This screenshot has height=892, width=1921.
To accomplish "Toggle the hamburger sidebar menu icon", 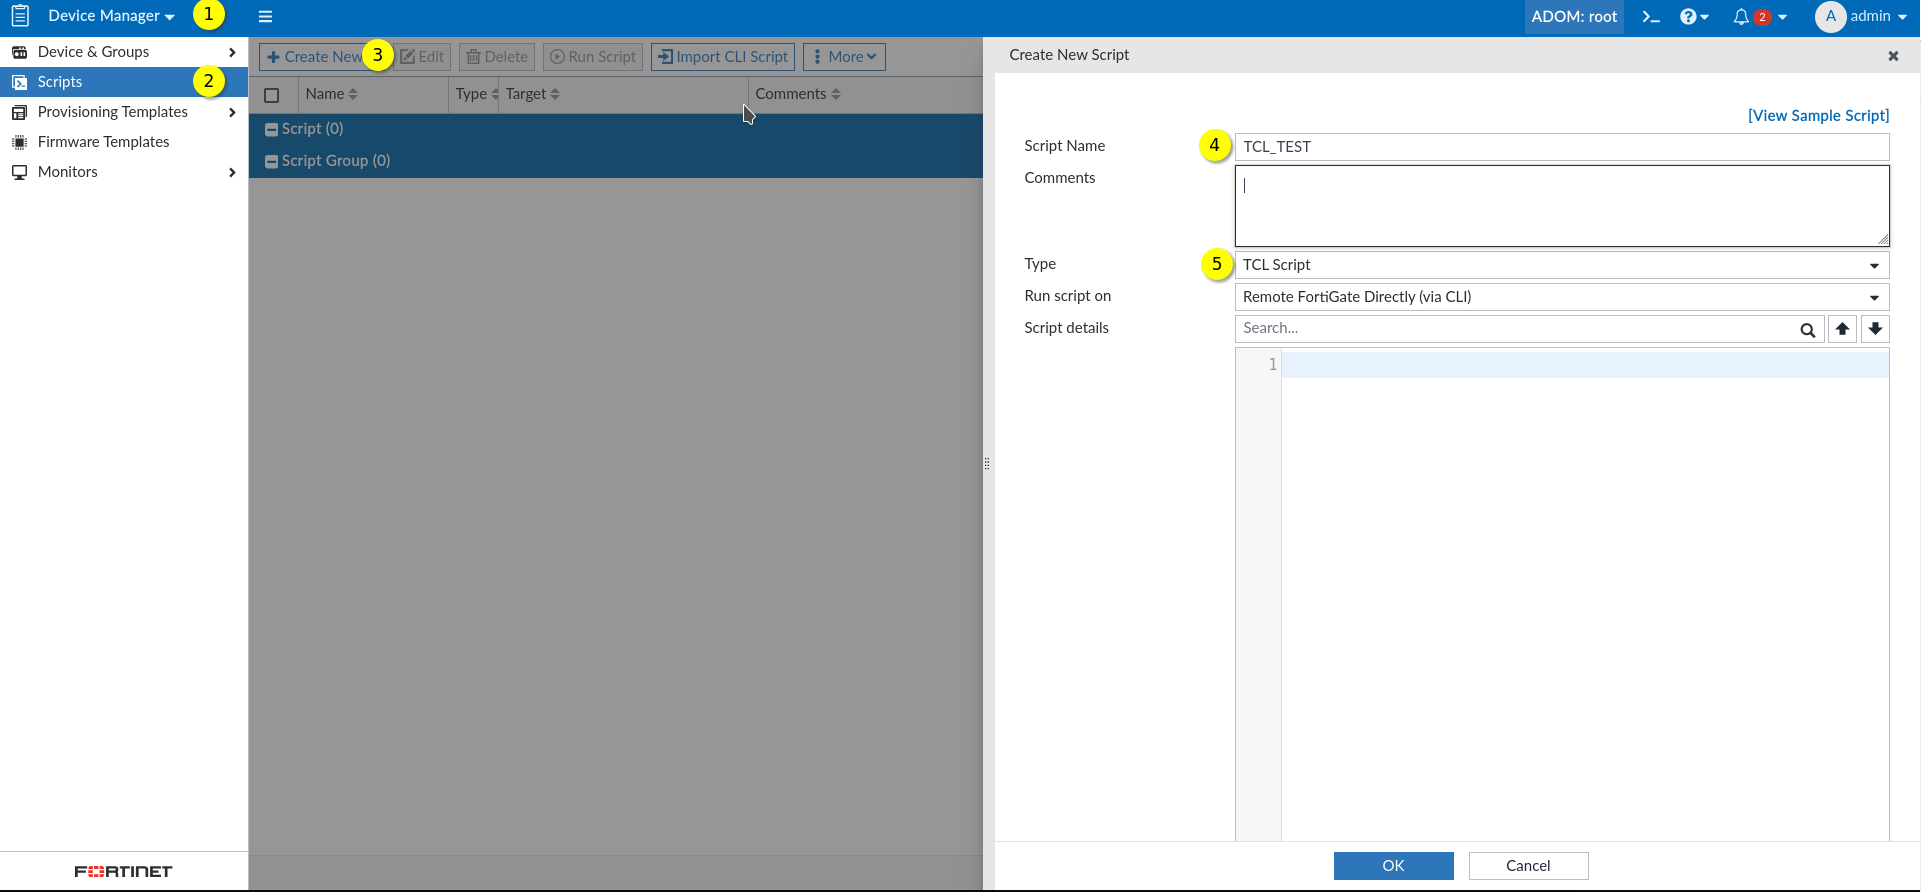I will coord(265,17).
